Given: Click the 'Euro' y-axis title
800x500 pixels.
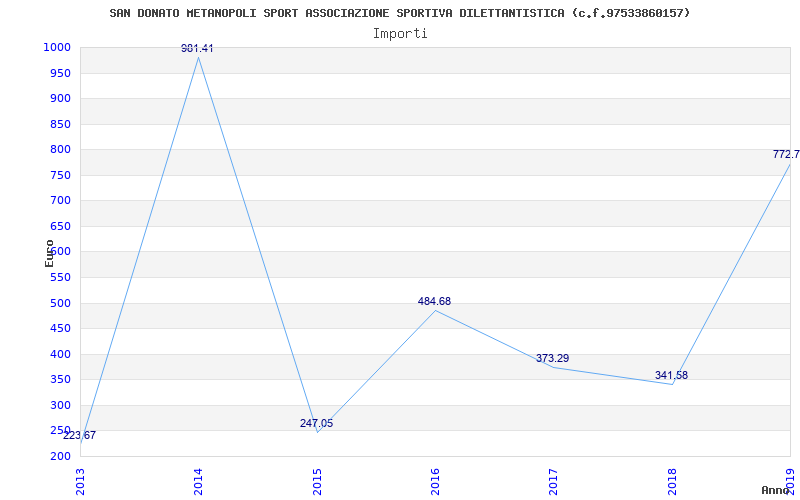Looking at the screenshot, I should 49,253.
